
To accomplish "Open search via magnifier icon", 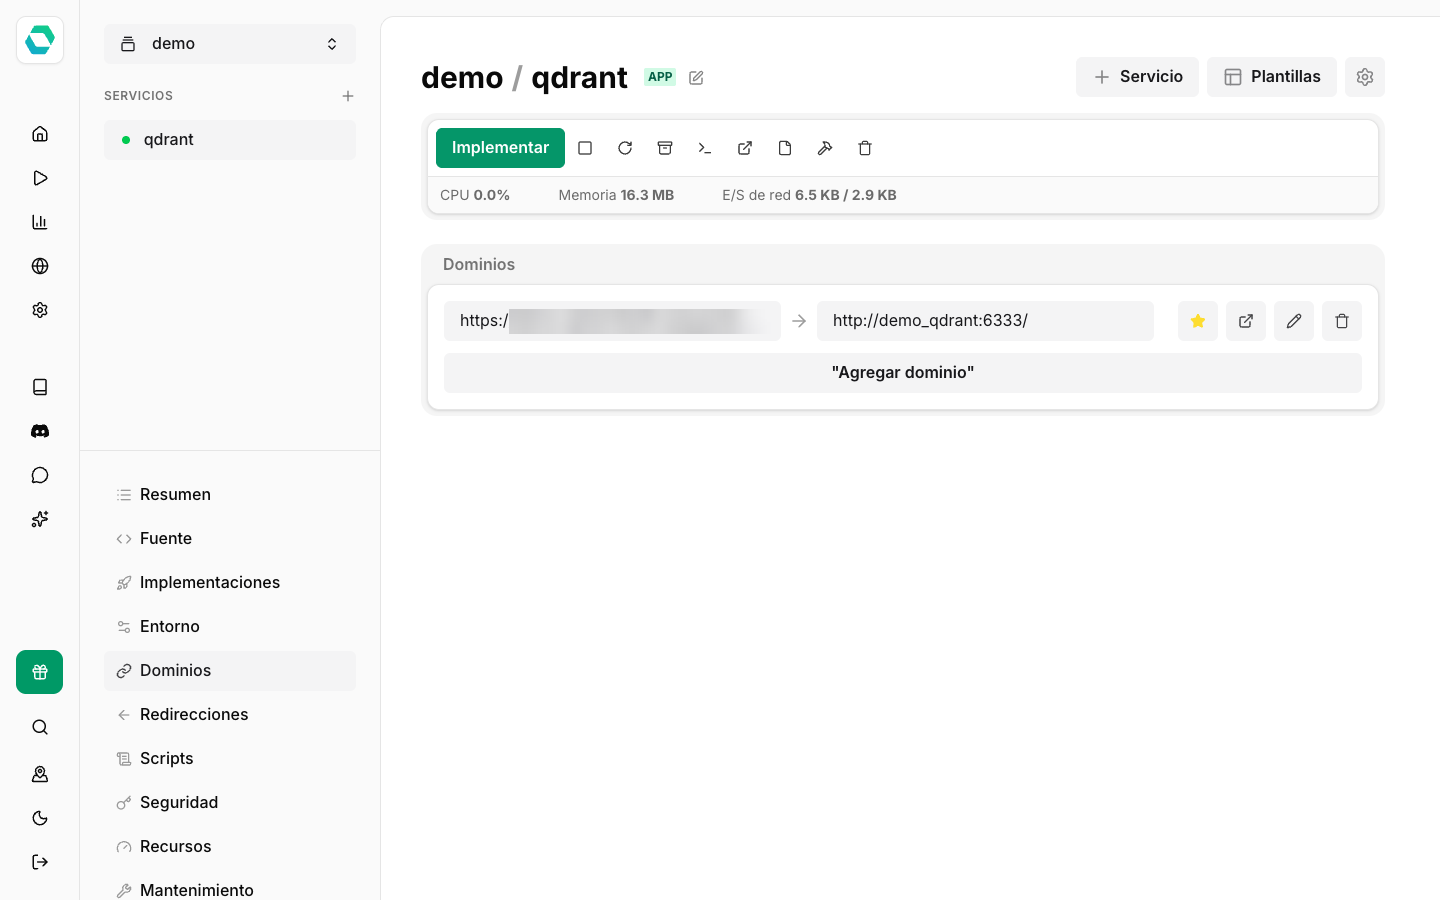I will point(40,727).
